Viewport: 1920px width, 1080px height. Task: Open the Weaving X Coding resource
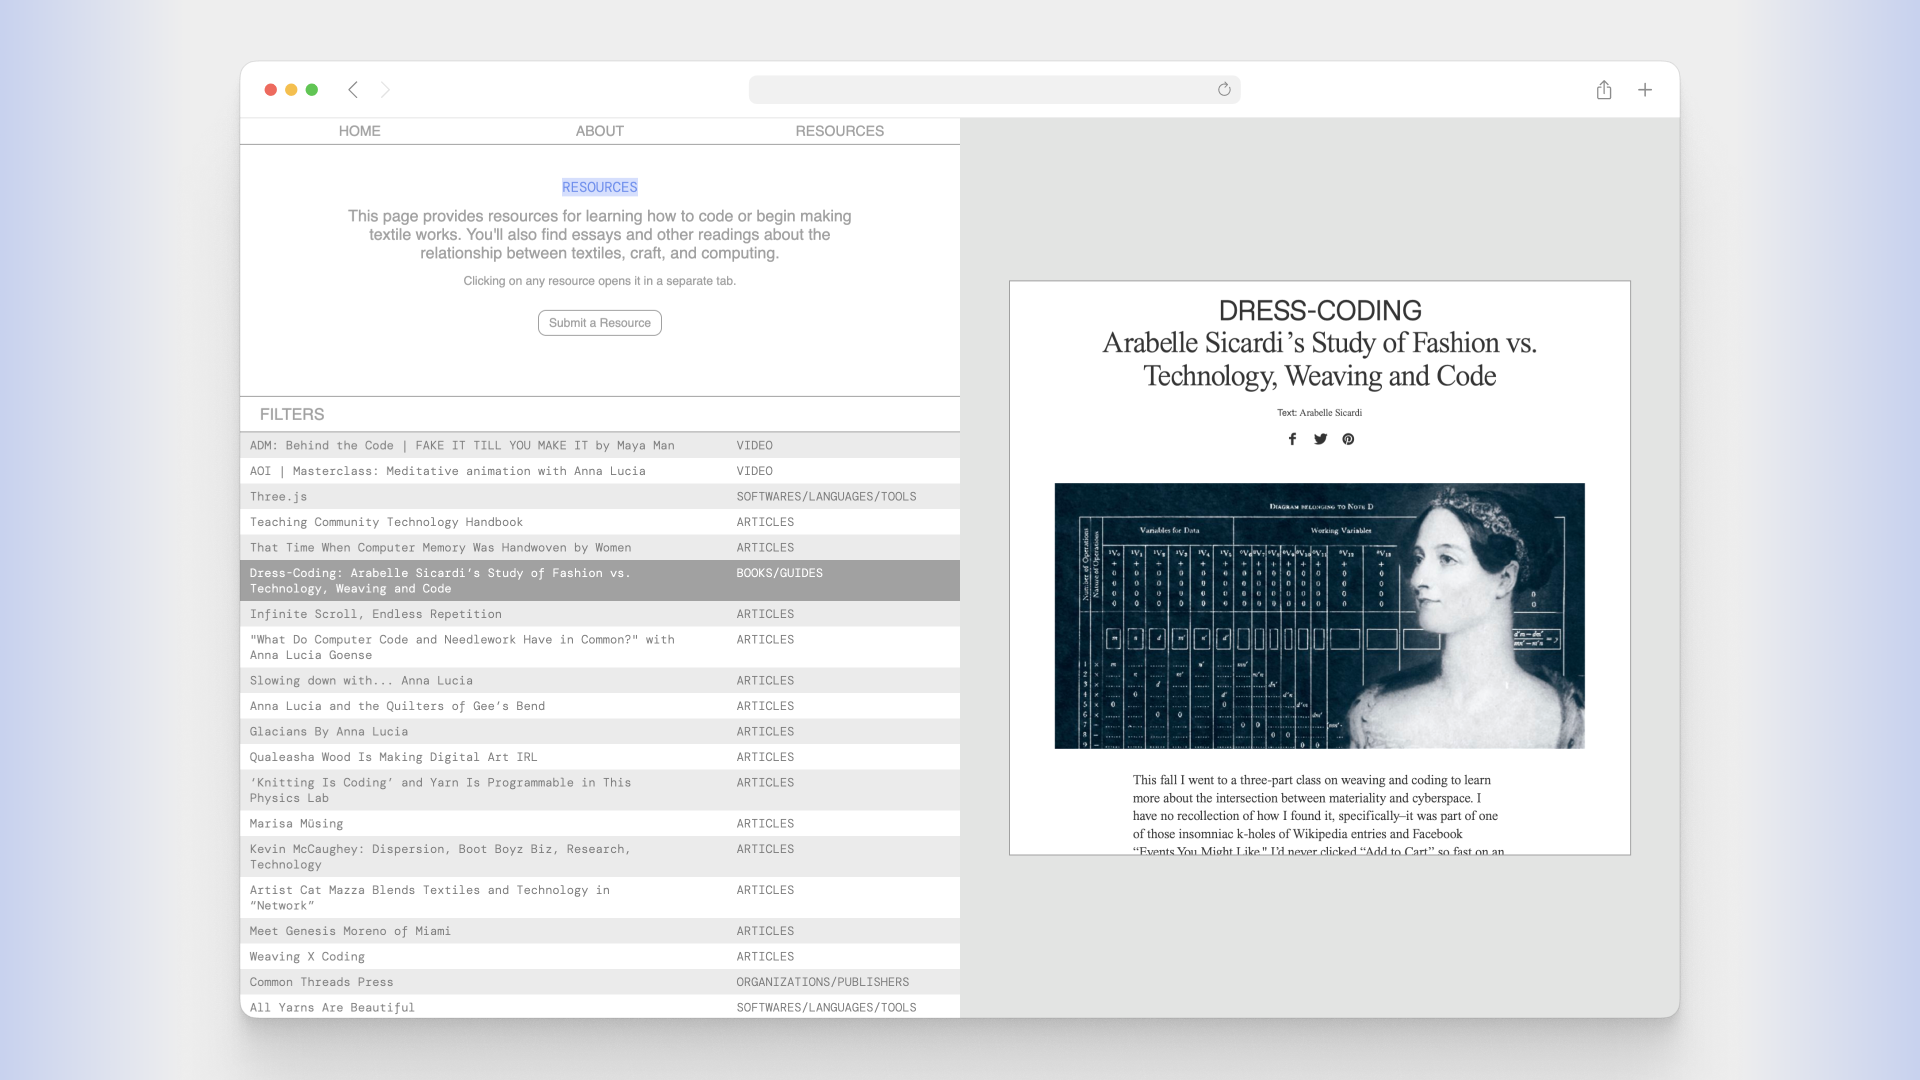tap(307, 957)
